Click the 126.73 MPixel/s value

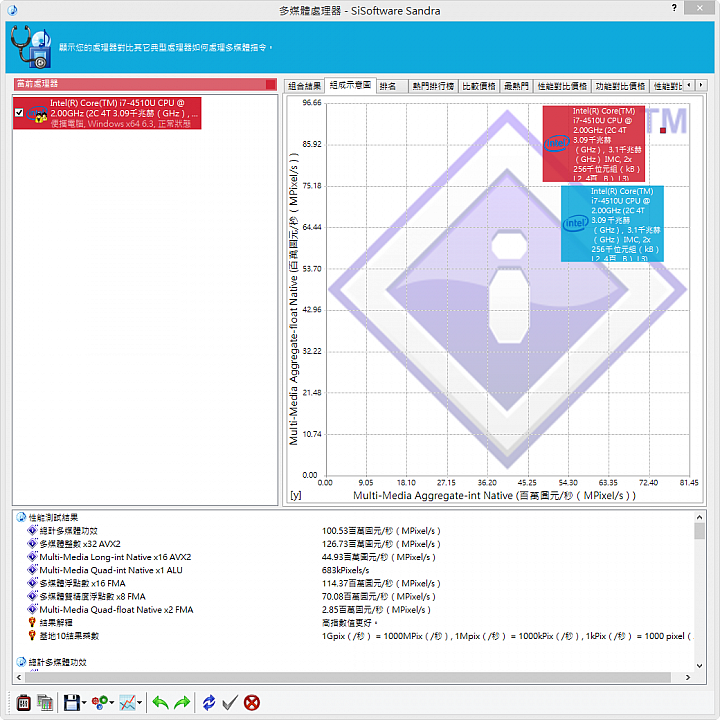pos(381,544)
